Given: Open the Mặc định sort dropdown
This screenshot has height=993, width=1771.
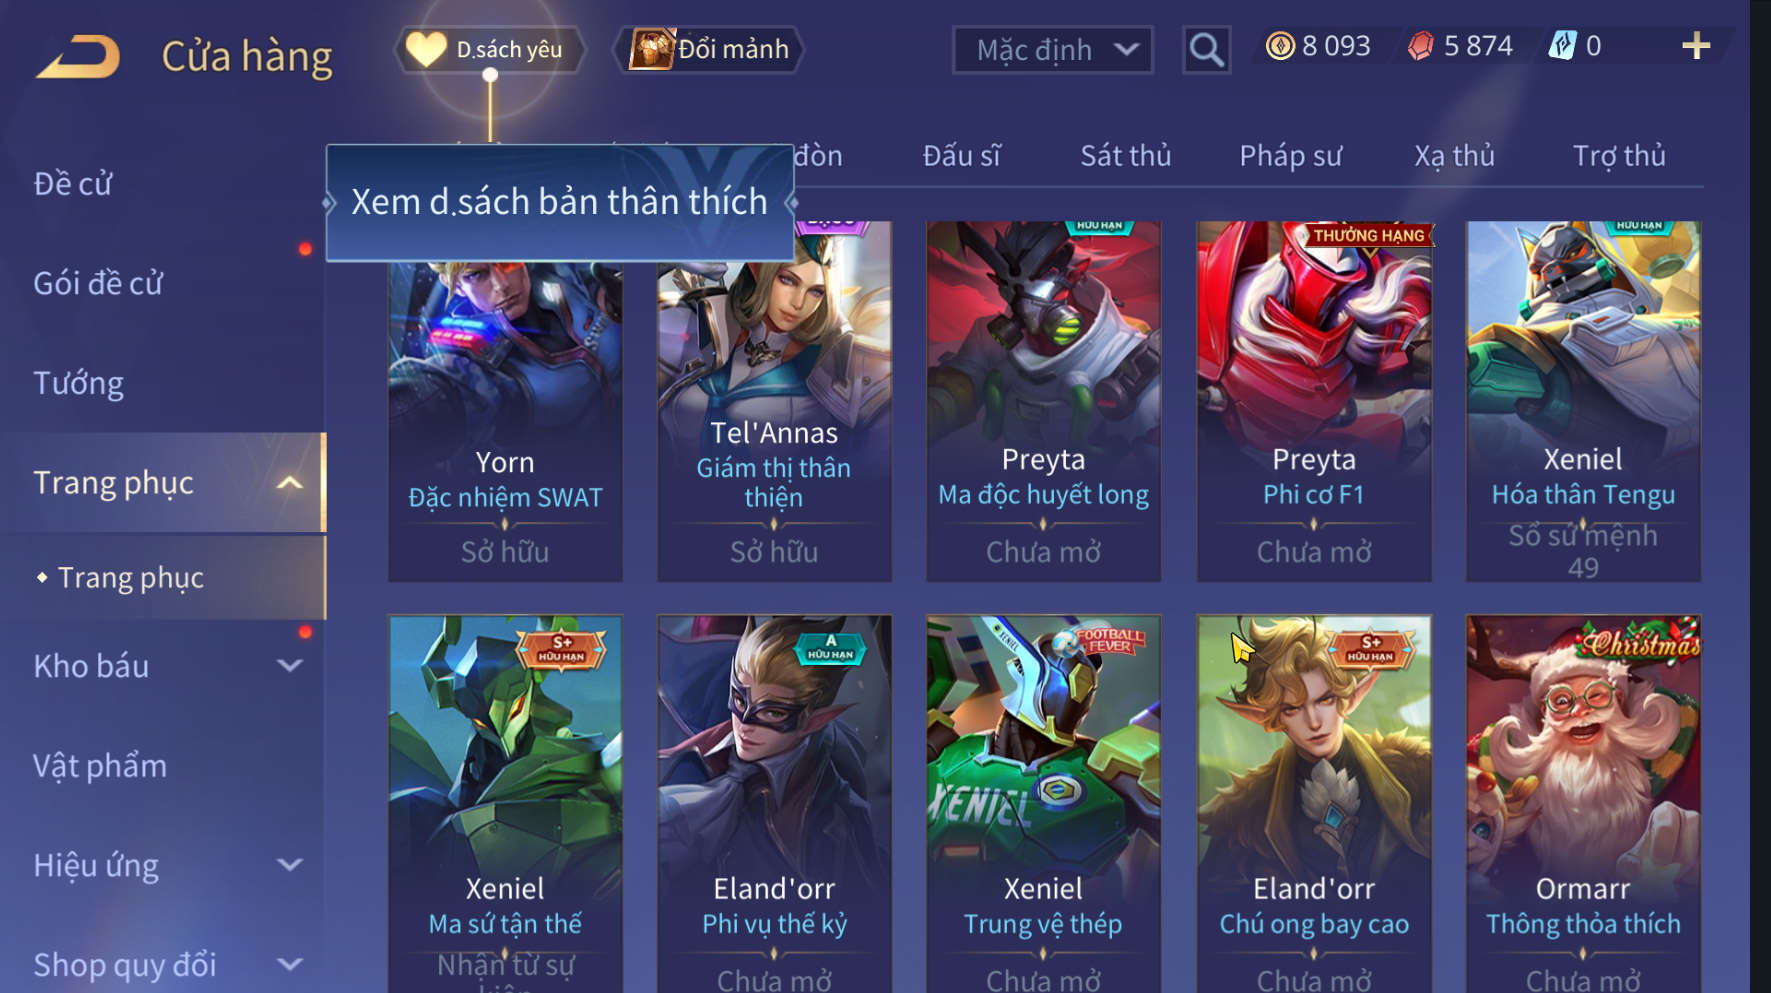Looking at the screenshot, I should 1052,49.
